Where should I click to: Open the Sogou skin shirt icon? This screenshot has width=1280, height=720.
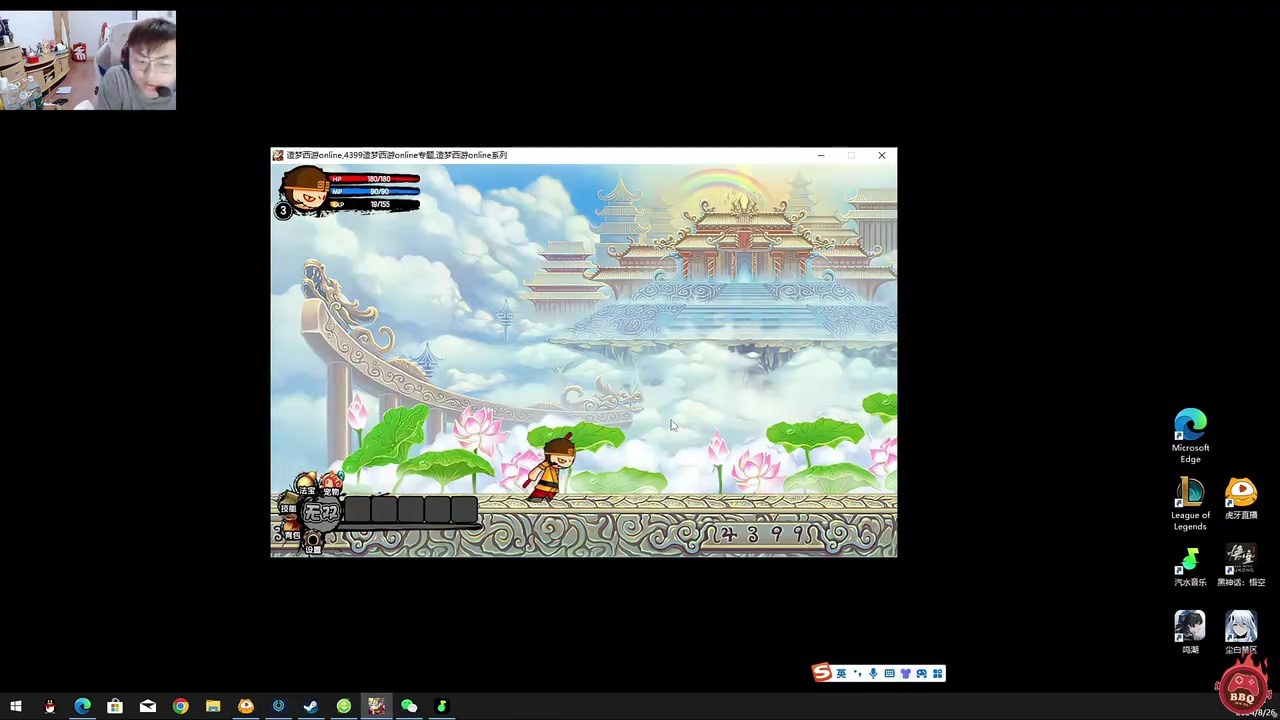coord(905,673)
